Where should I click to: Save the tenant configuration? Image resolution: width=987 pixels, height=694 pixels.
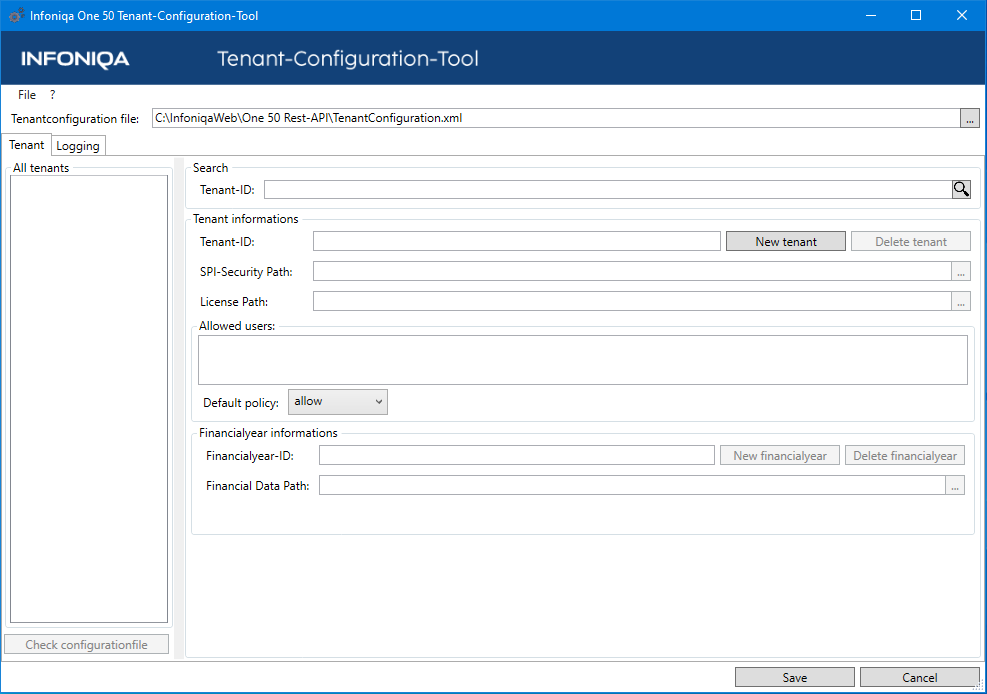(794, 678)
